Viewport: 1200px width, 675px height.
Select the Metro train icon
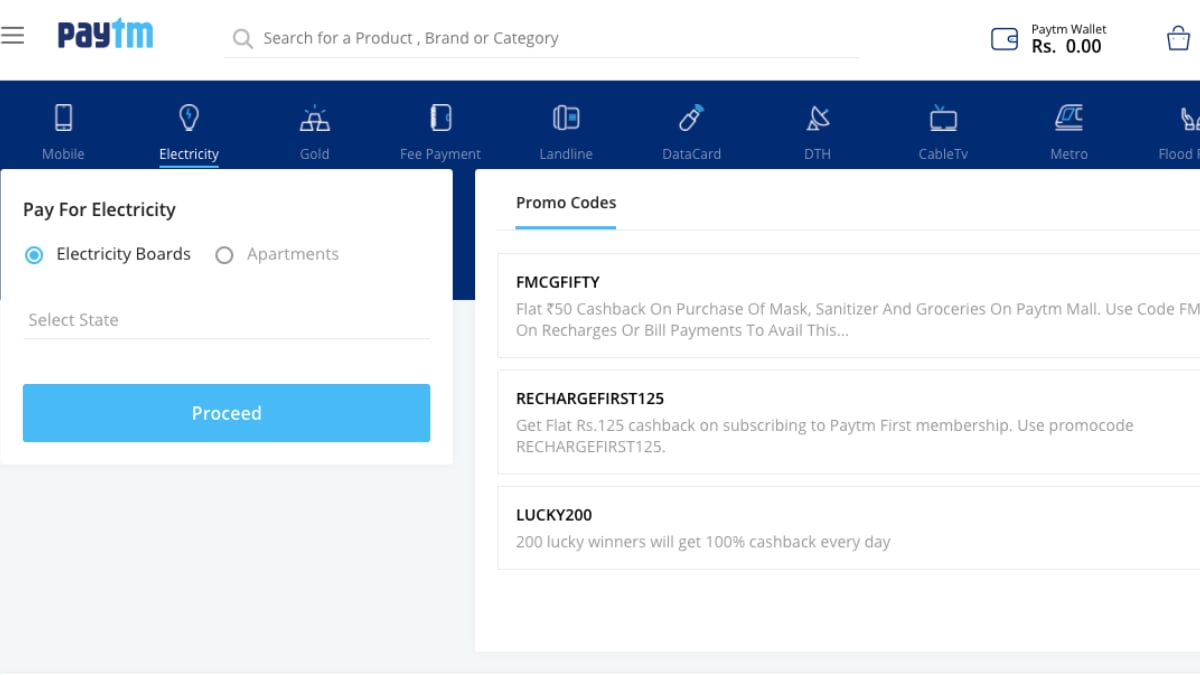[1069, 118]
